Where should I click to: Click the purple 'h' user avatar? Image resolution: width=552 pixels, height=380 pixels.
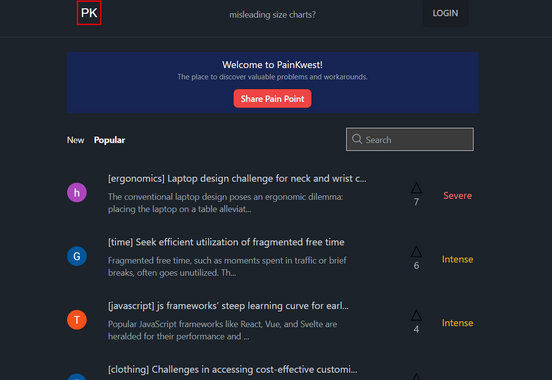(x=77, y=193)
